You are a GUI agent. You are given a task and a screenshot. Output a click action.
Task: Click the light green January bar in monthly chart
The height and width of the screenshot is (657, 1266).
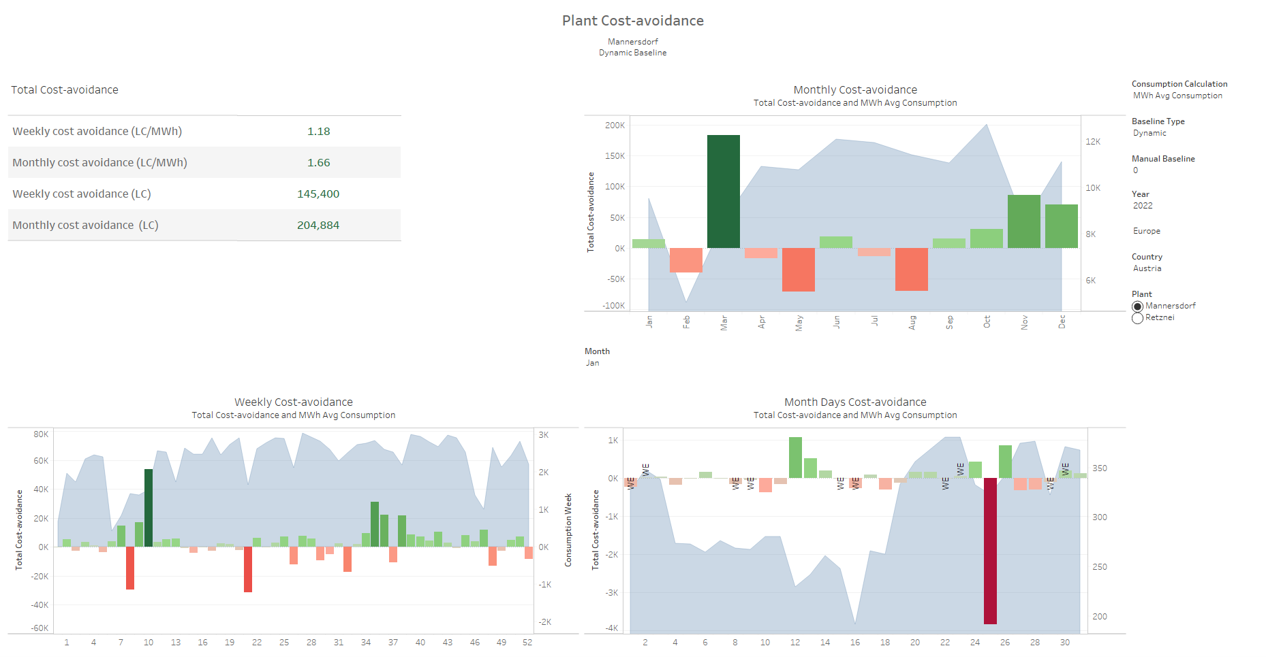point(649,244)
